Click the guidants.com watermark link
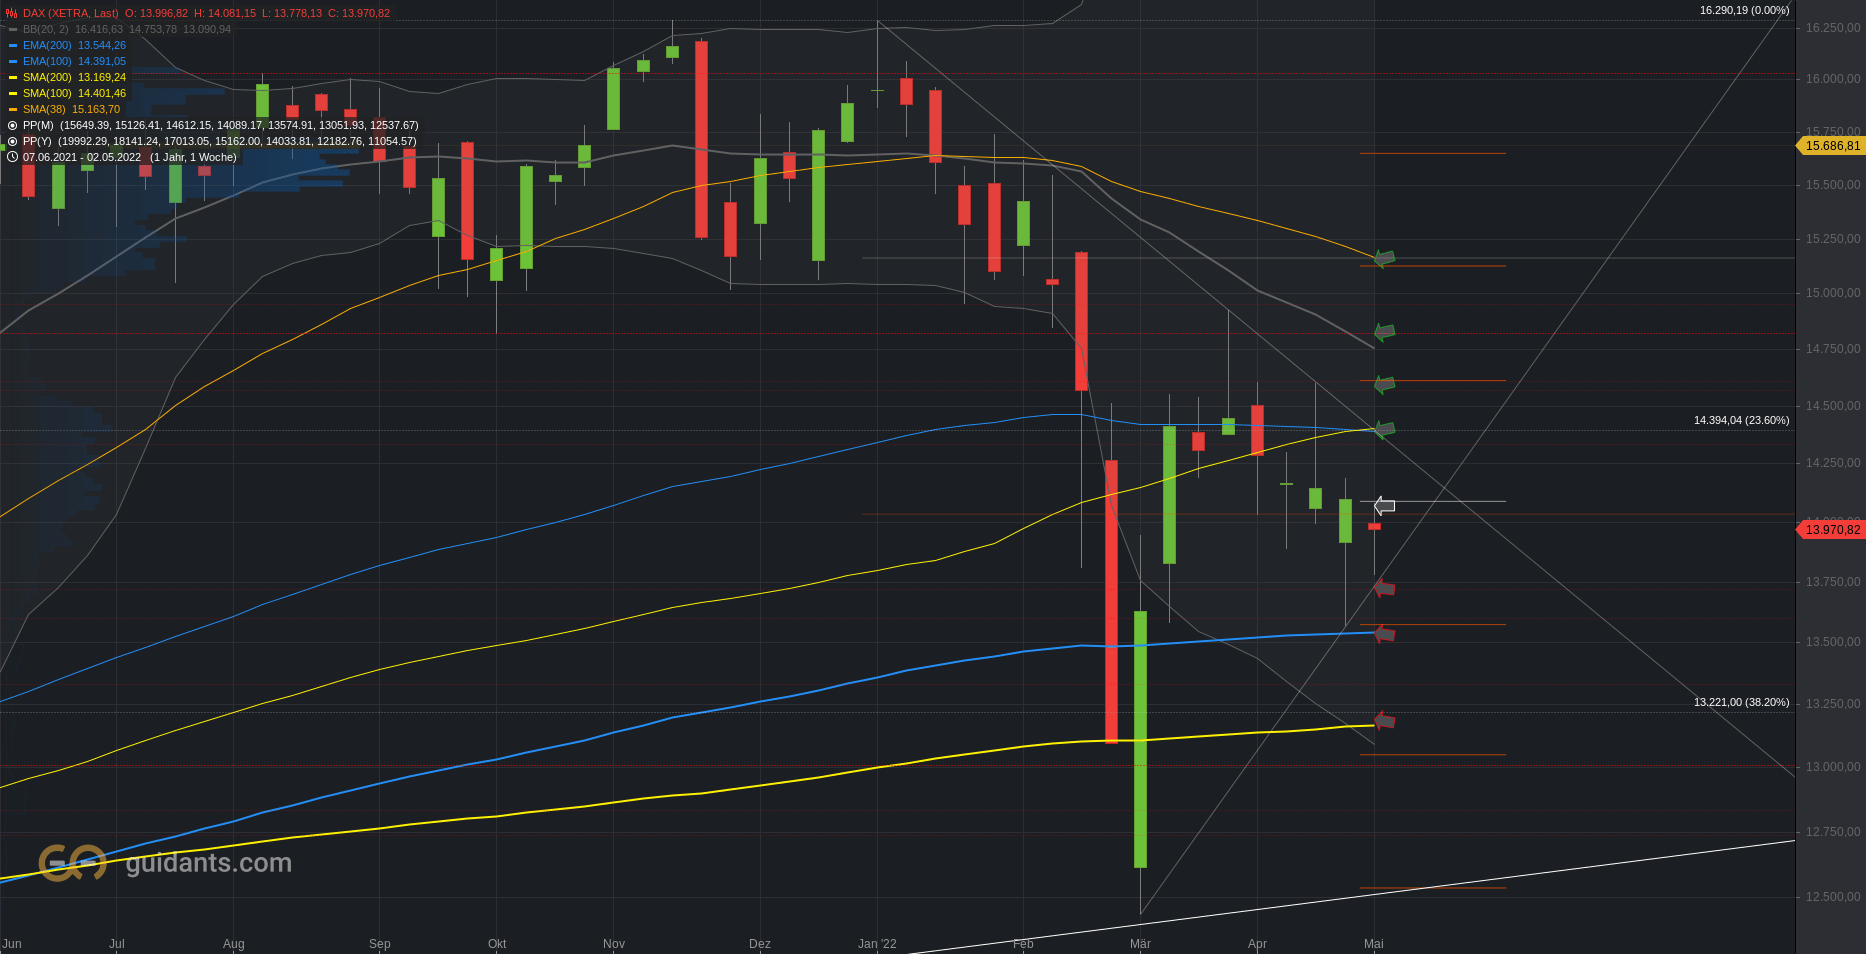 click(x=209, y=863)
